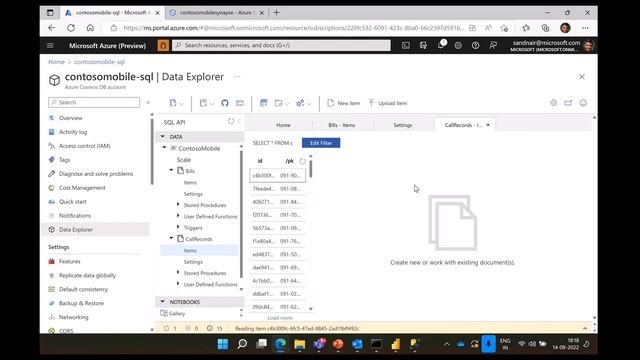Switch to the Bills - Items tab
Viewport: 640px width, 360px height.
pos(342,125)
